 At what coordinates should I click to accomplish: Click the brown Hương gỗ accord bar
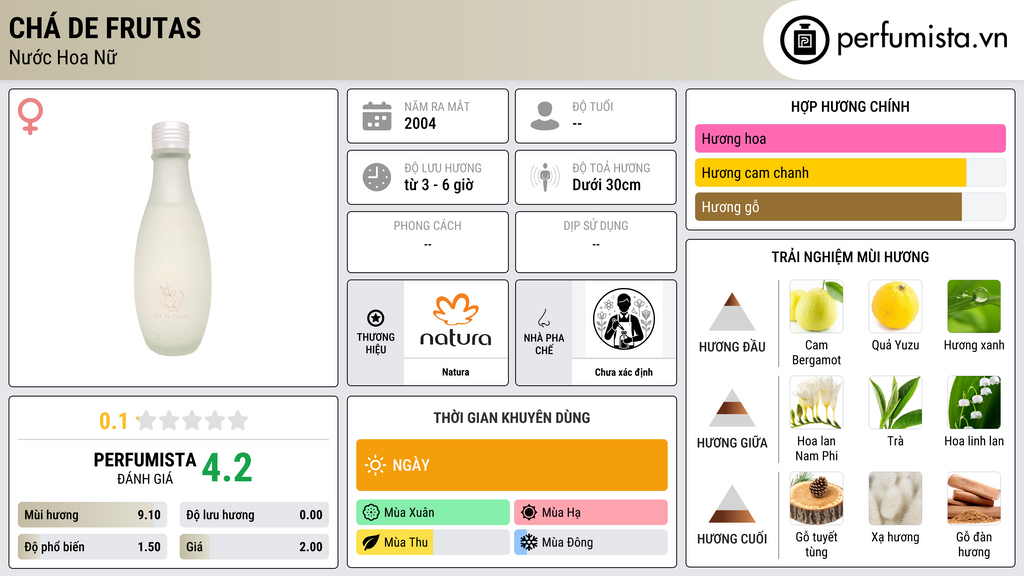[850, 206]
